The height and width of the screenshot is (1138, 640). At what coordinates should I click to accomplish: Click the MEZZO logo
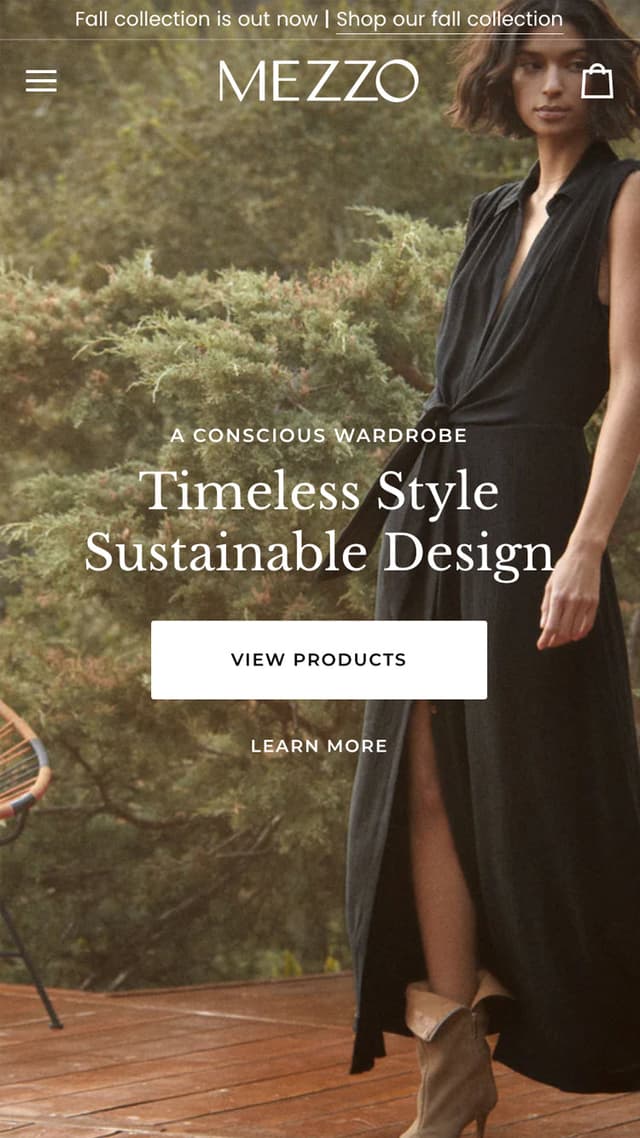pos(319,81)
